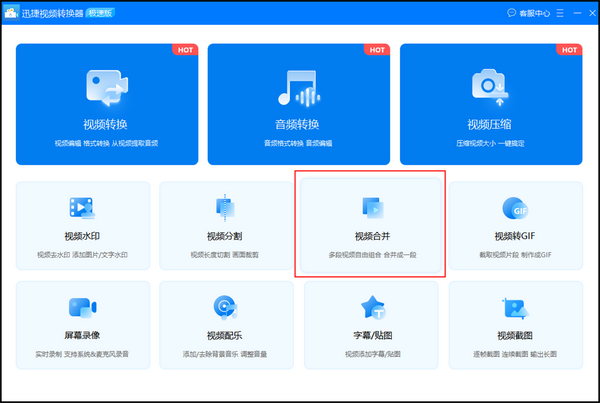Image resolution: width=600 pixels, height=403 pixels.
Task: Open the 视频转GIF round GIF icon
Action: (x=515, y=208)
